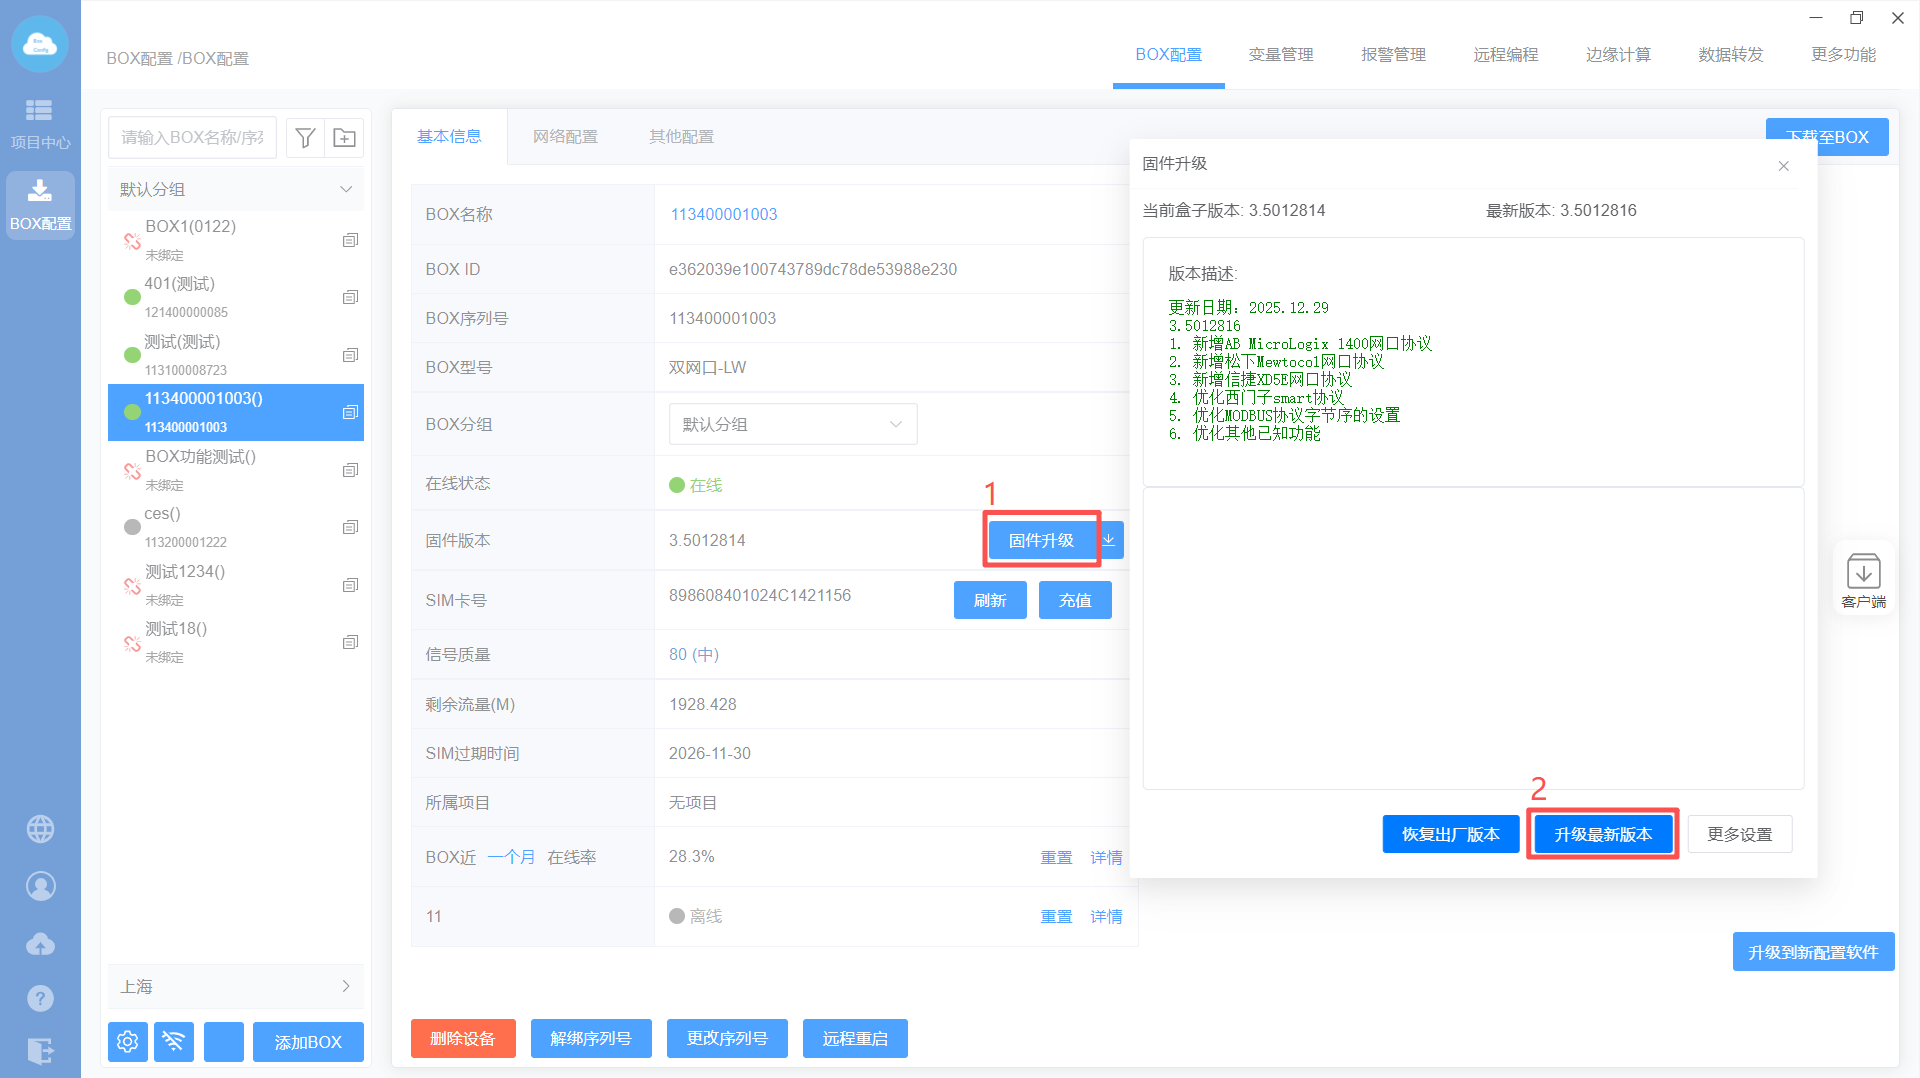Collapse the 默认分组 group
The width and height of the screenshot is (1920, 1078).
[346, 190]
